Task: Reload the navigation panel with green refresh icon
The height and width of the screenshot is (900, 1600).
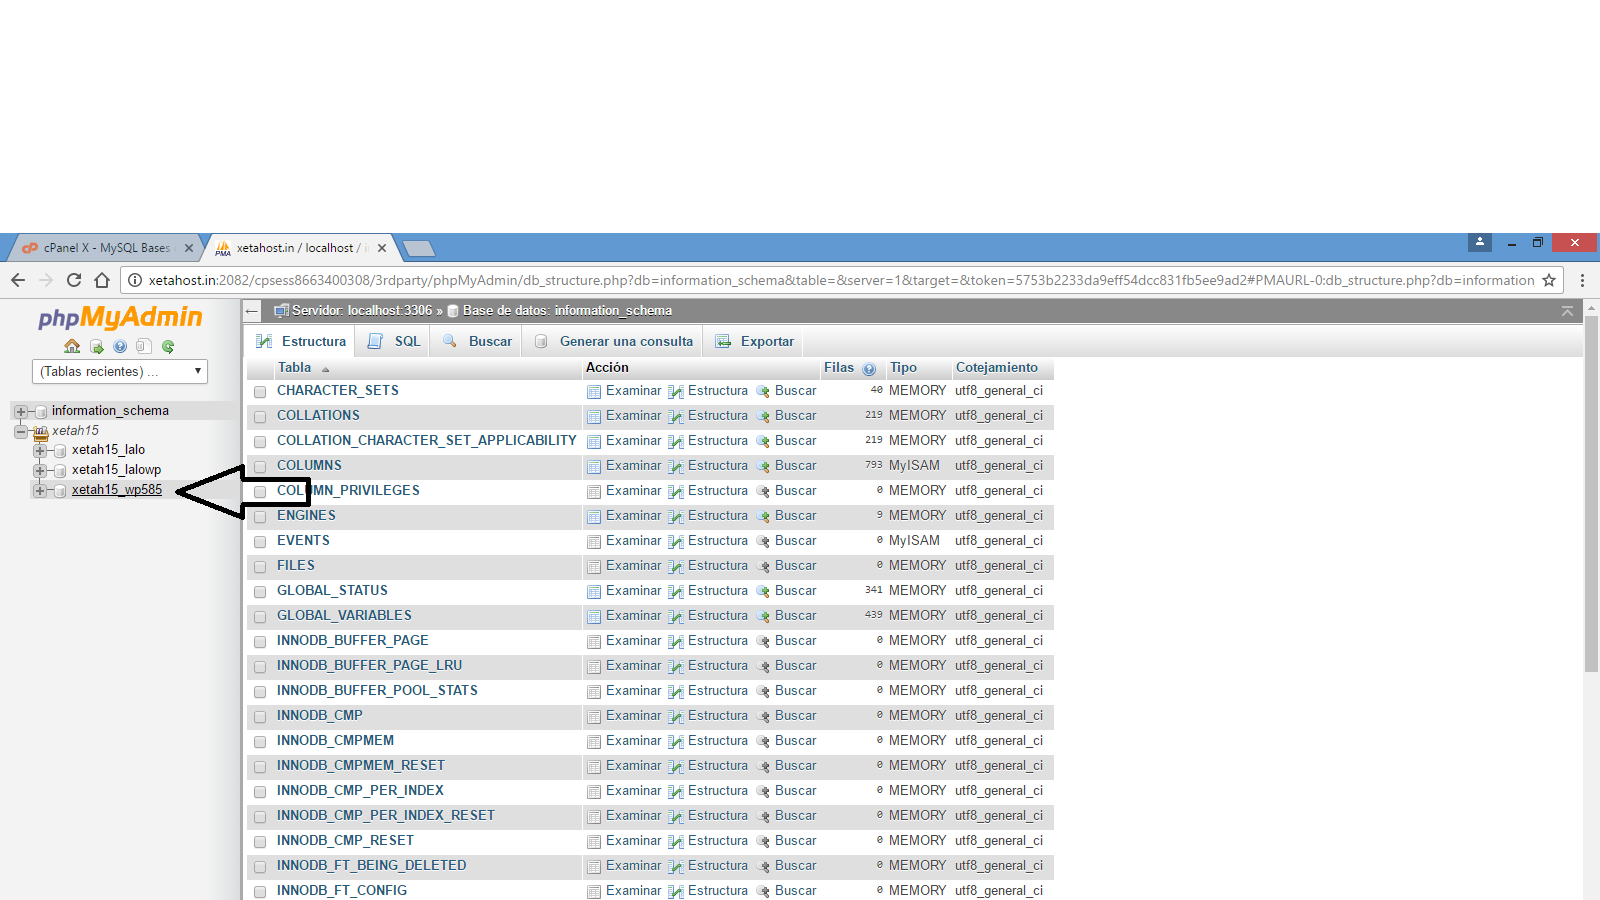Action: [x=168, y=346]
